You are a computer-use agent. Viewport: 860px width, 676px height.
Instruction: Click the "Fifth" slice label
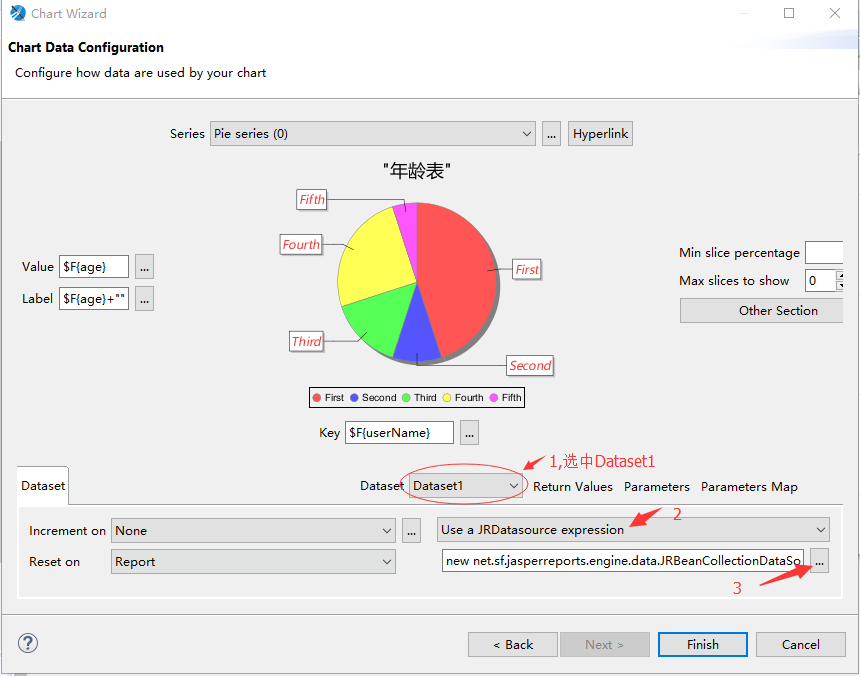[x=312, y=200]
